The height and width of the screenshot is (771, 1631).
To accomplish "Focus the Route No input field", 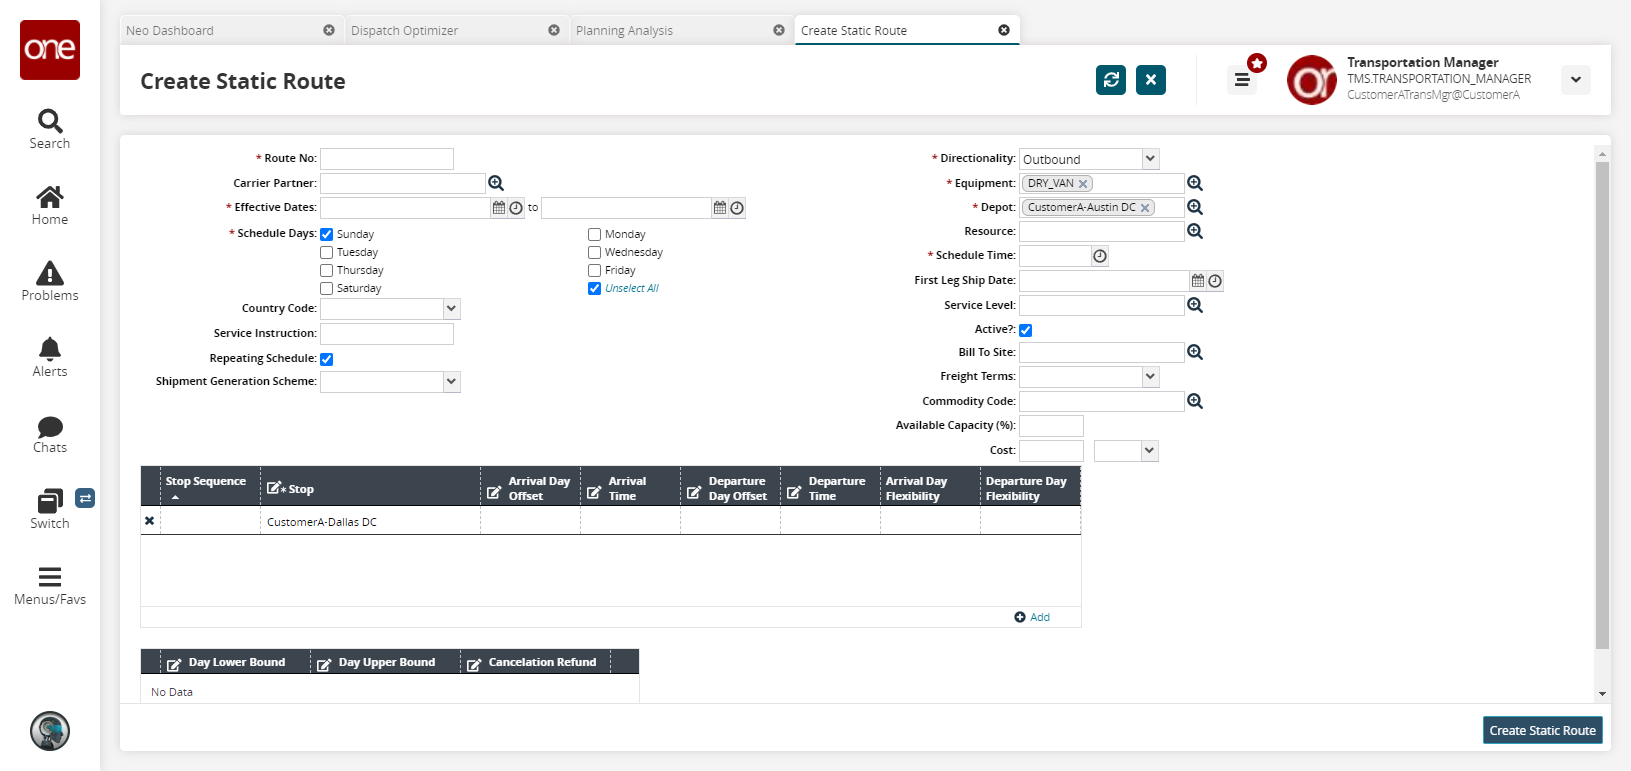I will coord(387,159).
